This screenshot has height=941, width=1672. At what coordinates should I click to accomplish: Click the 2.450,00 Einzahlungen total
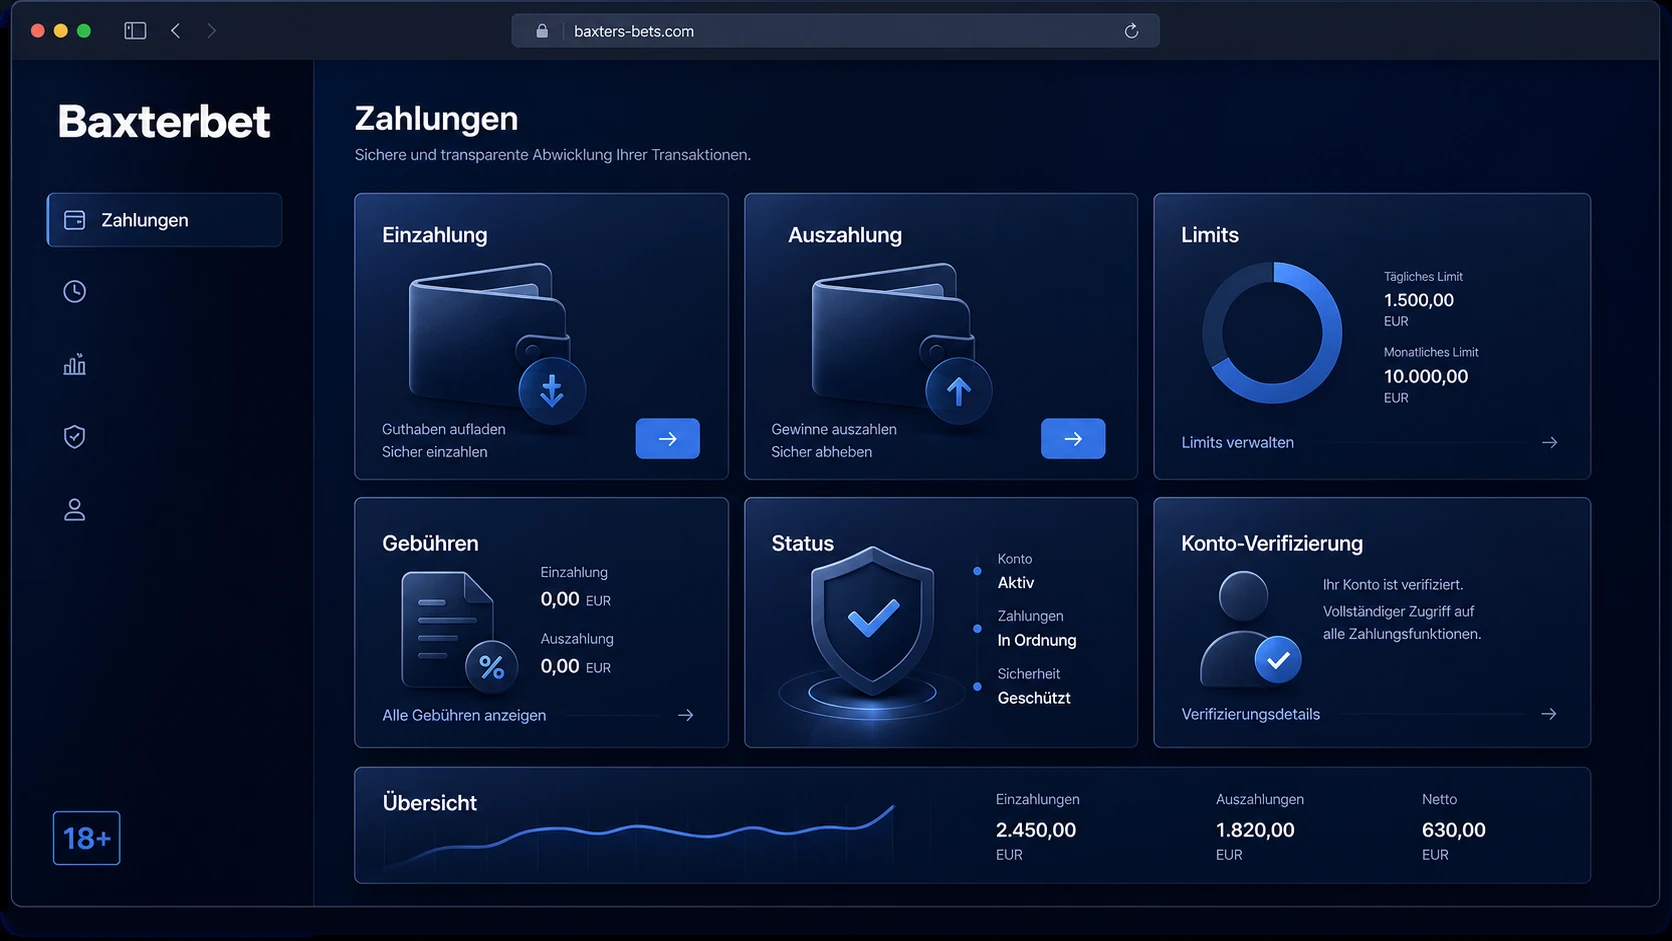pos(1036,830)
